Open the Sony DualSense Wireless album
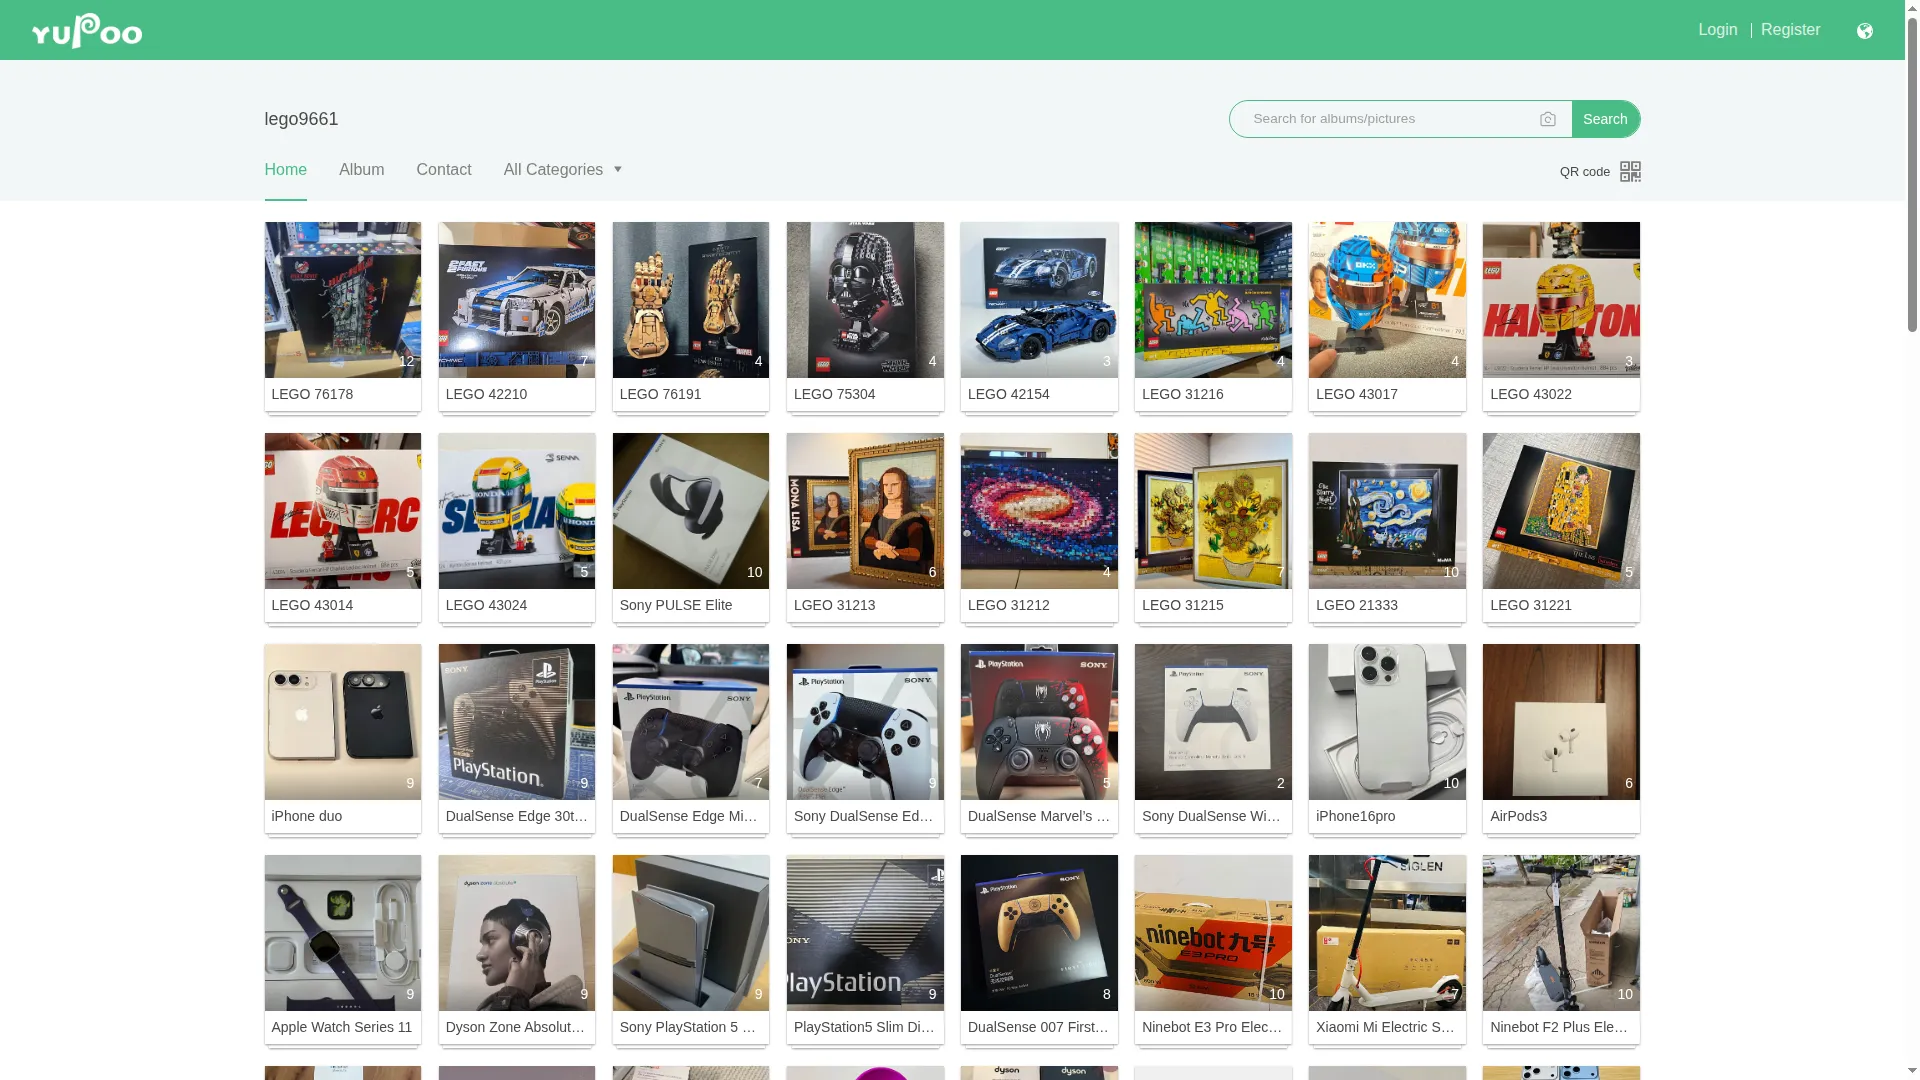This screenshot has height=1080, width=1920. (1213, 722)
